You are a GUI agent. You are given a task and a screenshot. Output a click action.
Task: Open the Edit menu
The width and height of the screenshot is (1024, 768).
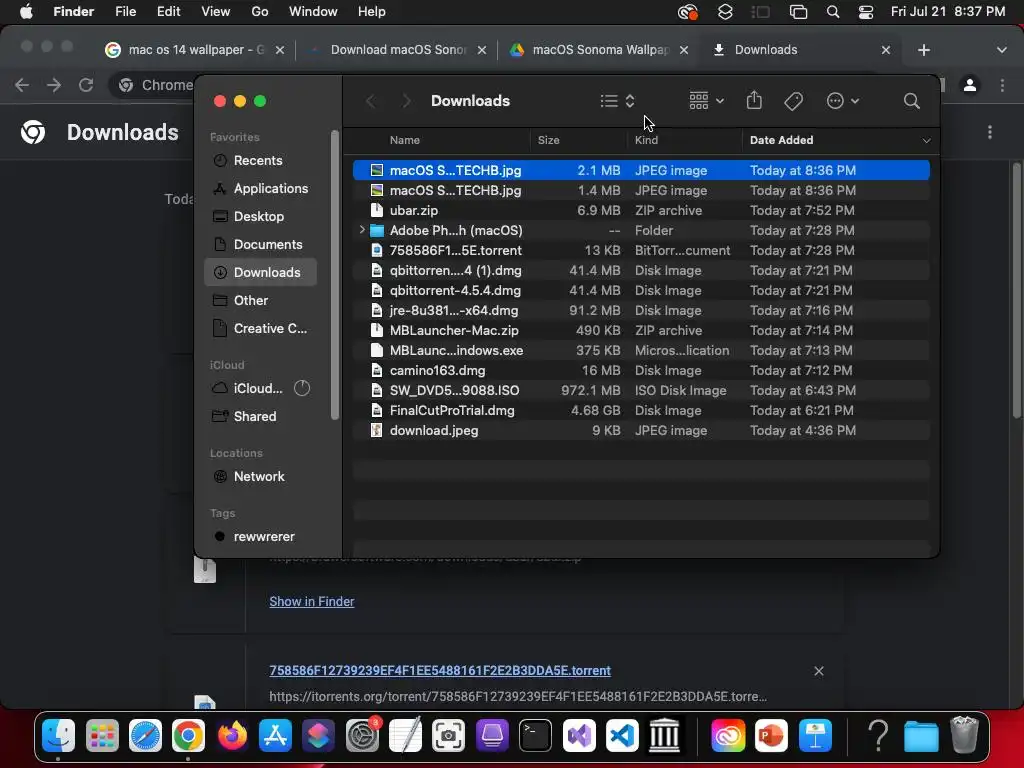pyautogui.click(x=168, y=12)
